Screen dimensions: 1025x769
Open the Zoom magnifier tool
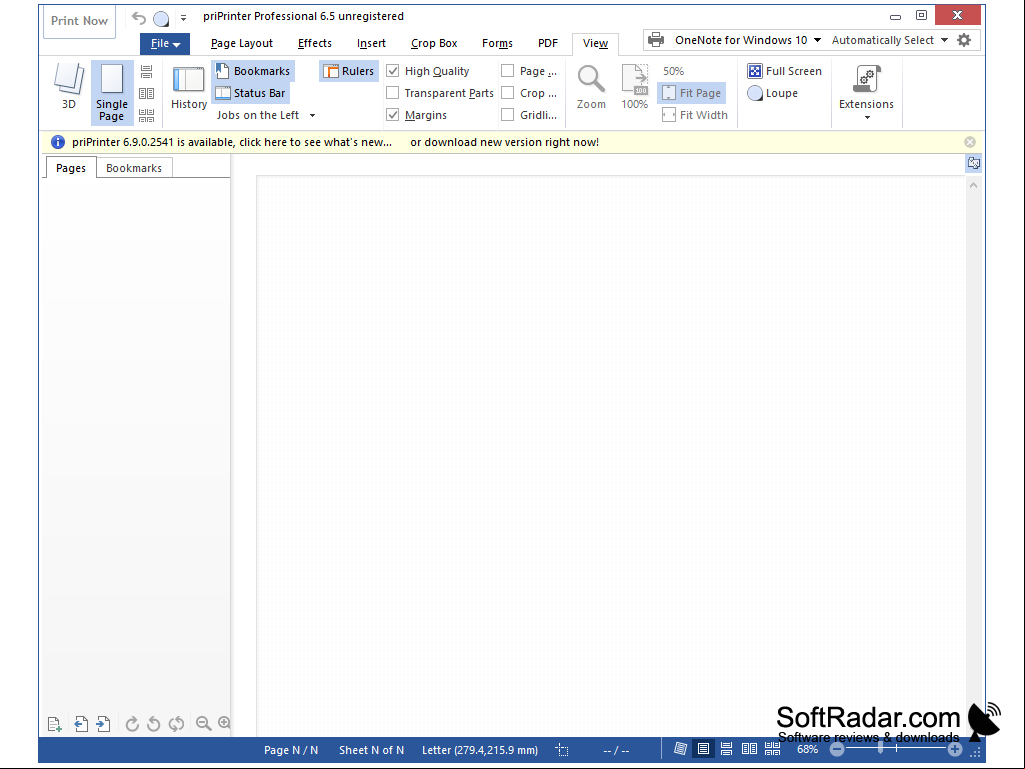pos(591,87)
